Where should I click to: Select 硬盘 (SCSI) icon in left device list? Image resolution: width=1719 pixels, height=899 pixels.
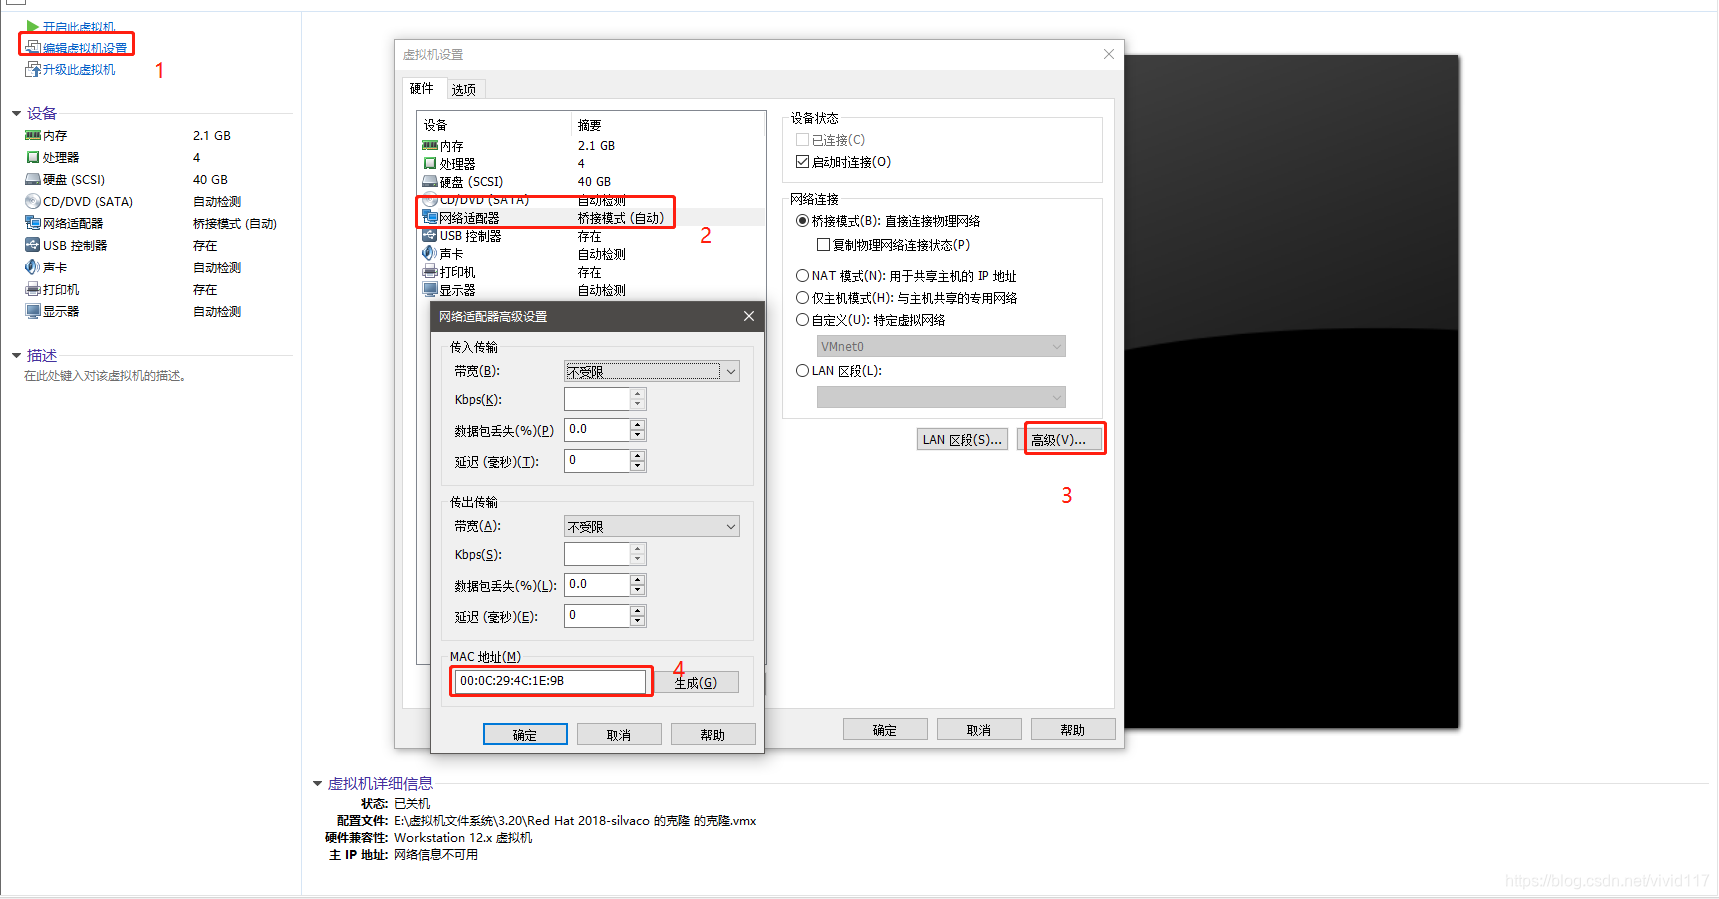(32, 179)
